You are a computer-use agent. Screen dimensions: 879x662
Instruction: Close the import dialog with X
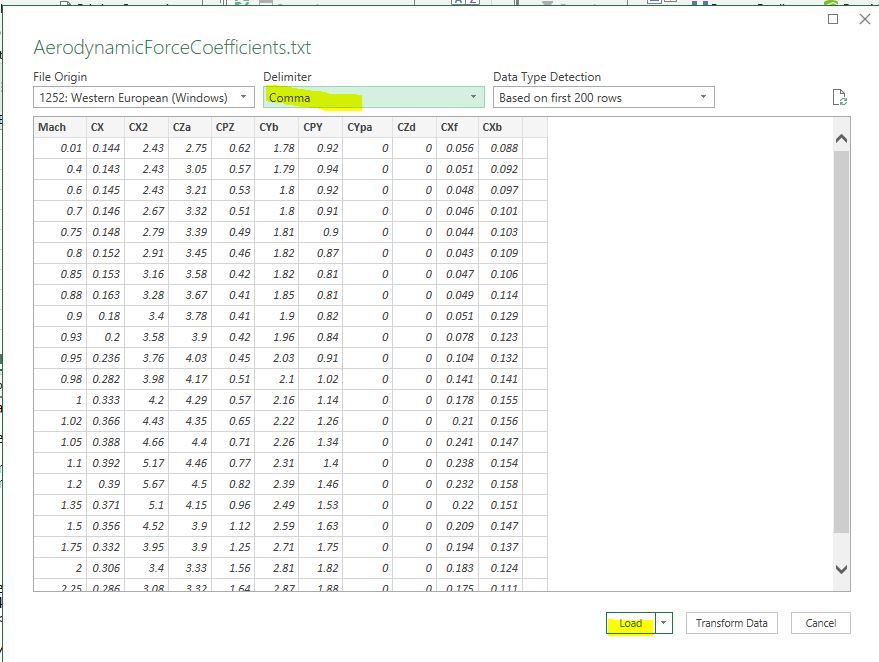point(865,19)
